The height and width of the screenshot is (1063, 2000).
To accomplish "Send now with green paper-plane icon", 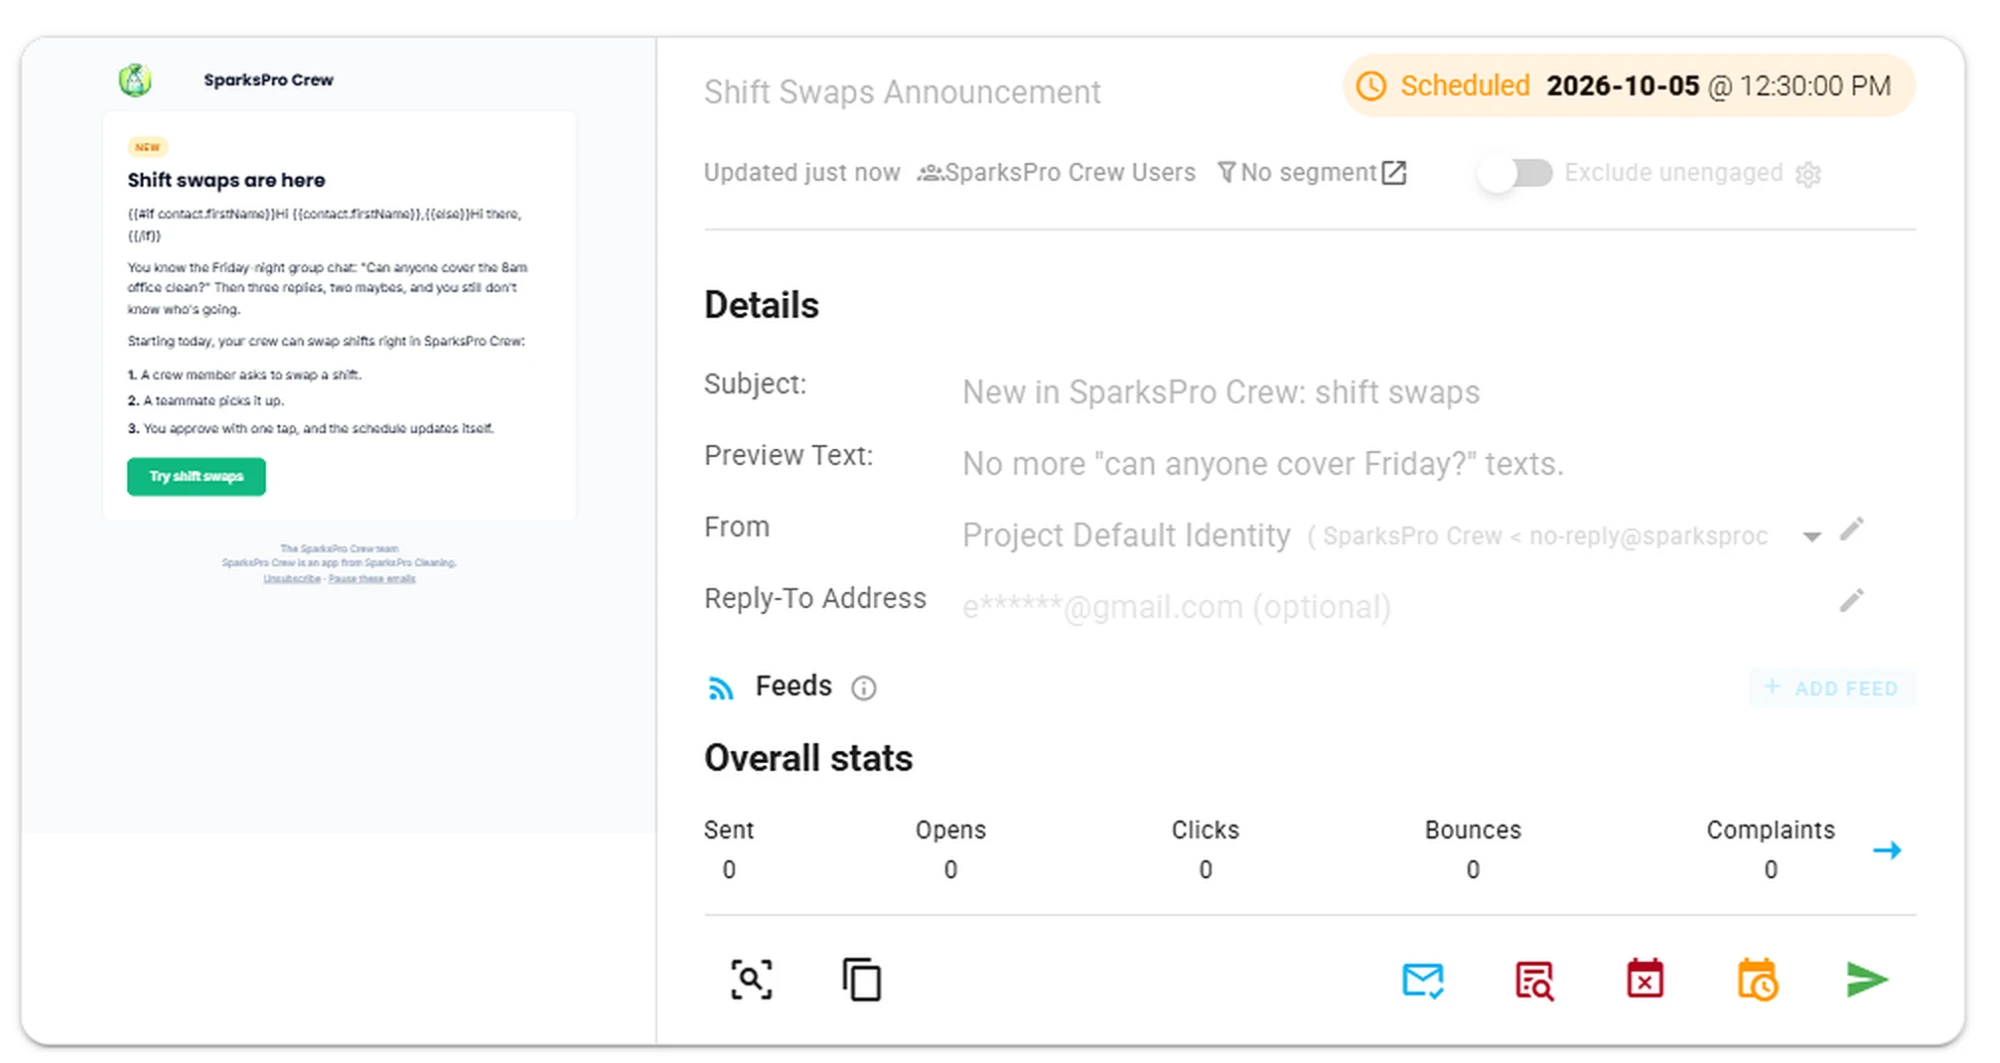I will [1867, 980].
